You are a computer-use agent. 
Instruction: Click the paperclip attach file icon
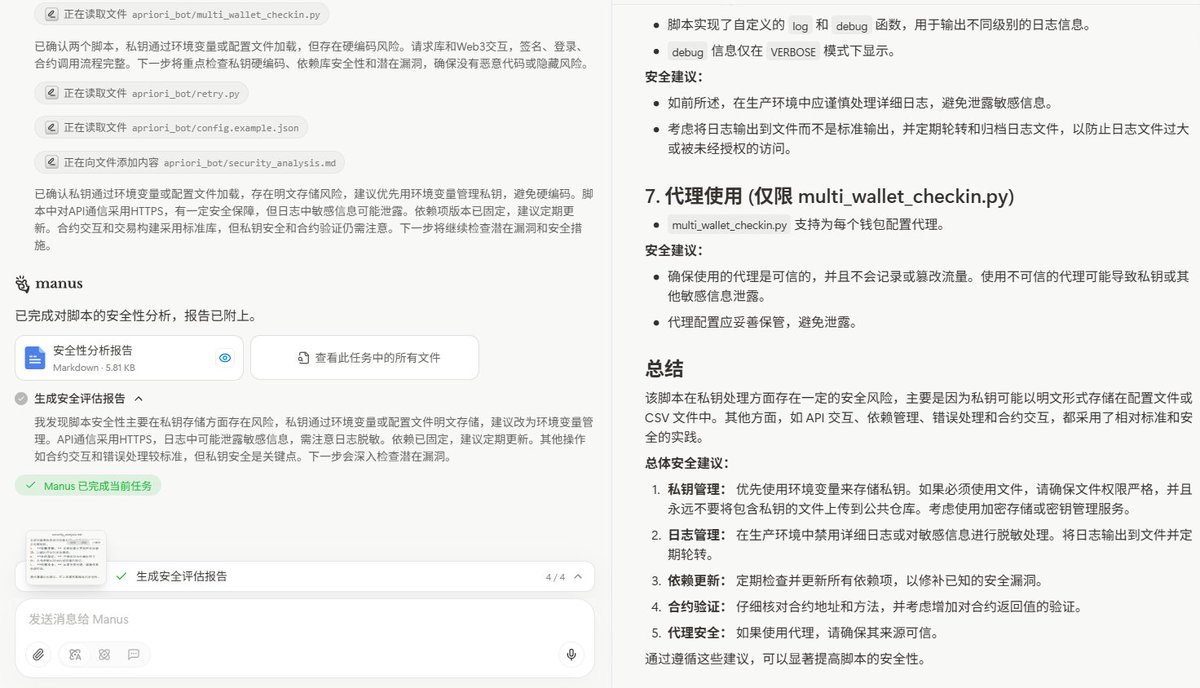pos(38,654)
